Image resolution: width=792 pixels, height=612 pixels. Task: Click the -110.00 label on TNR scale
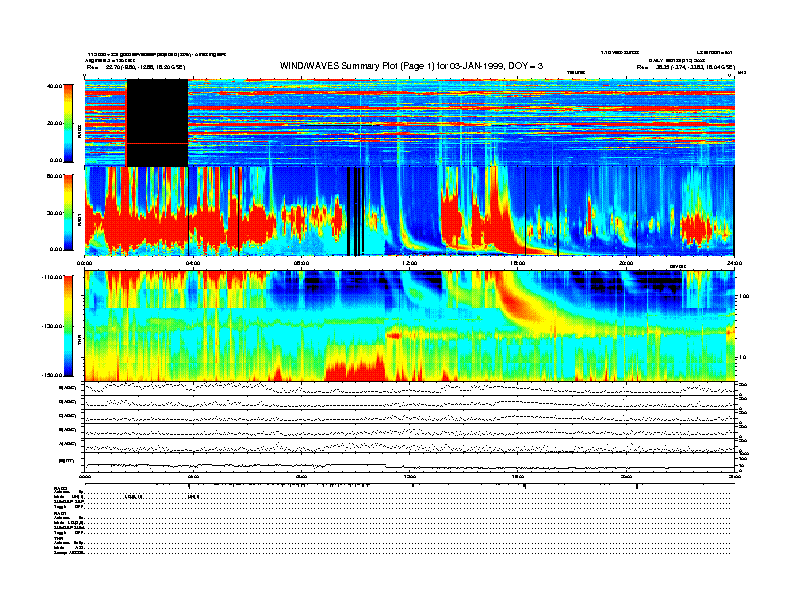click(52, 277)
